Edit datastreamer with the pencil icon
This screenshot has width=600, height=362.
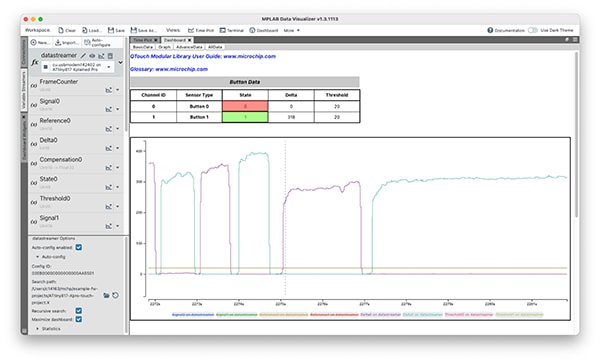pyautogui.click(x=83, y=56)
